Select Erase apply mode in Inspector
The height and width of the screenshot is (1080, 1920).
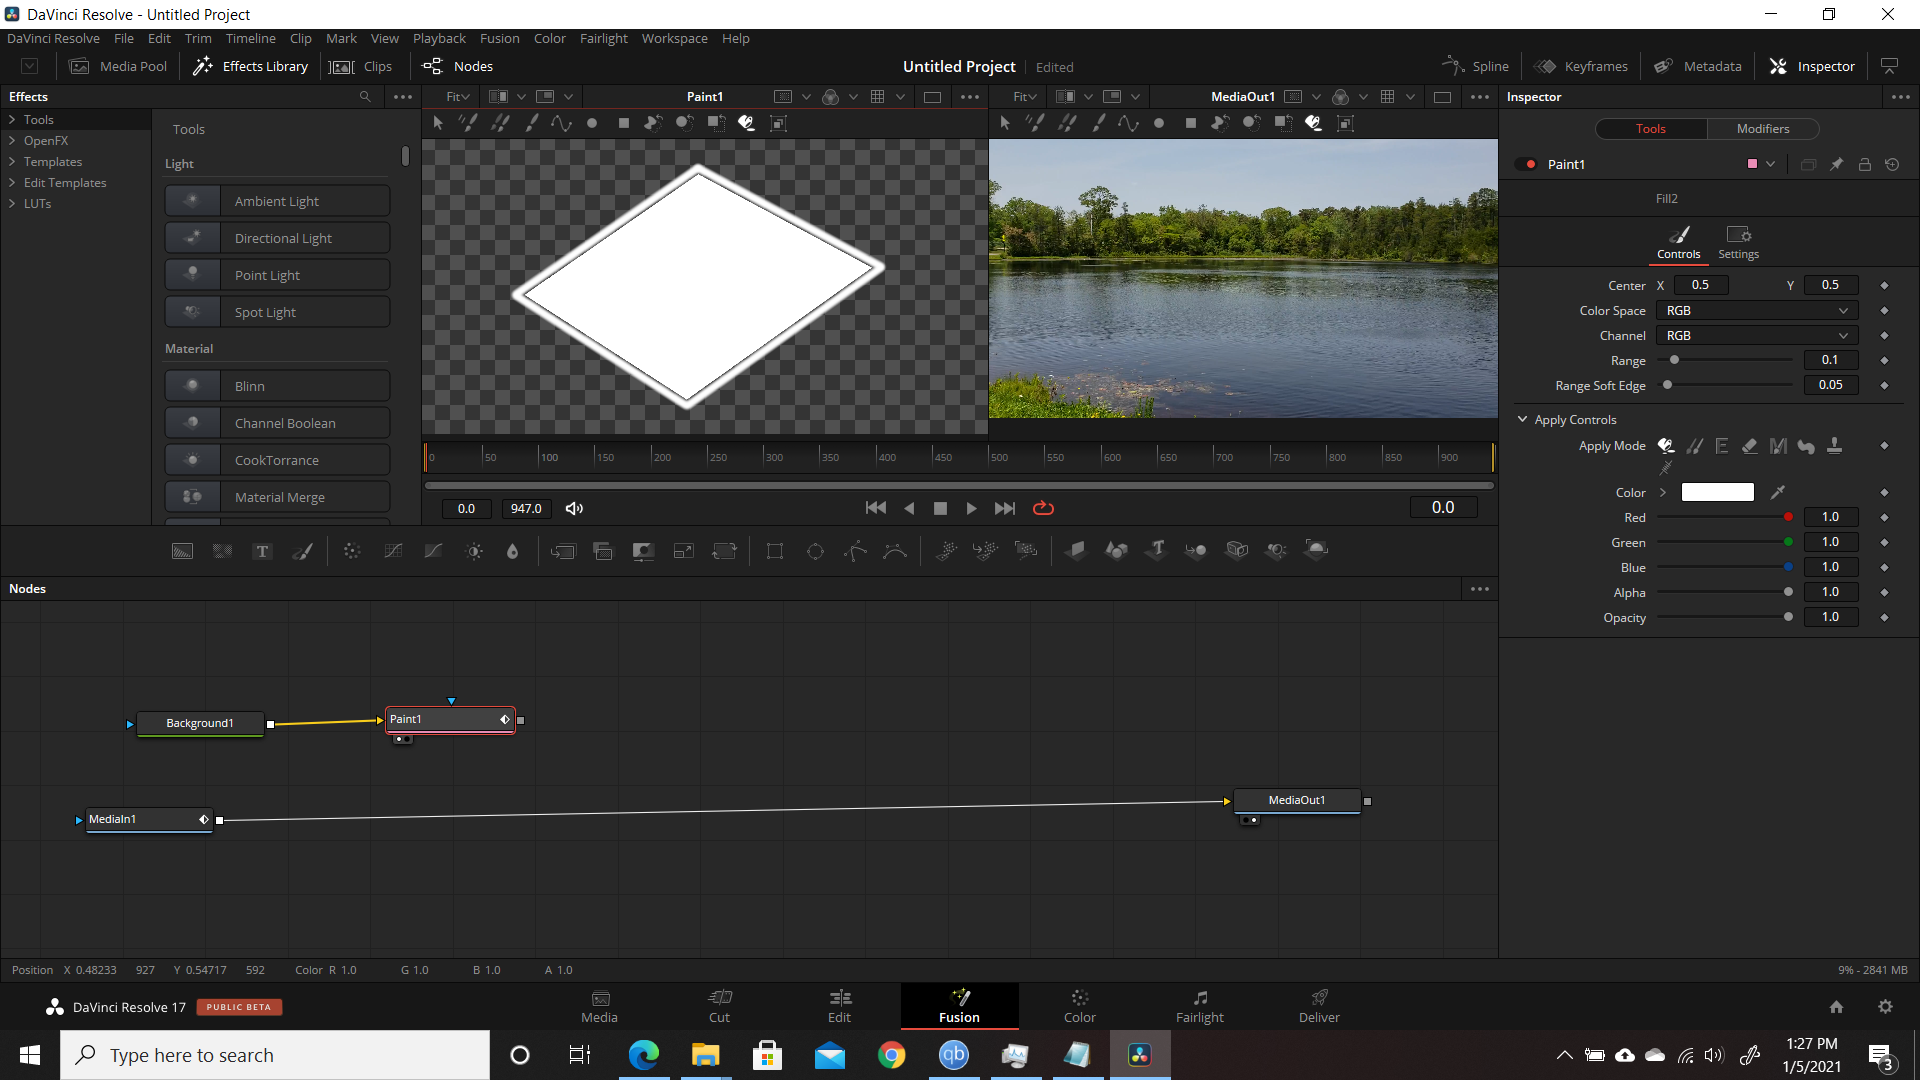click(x=1750, y=446)
